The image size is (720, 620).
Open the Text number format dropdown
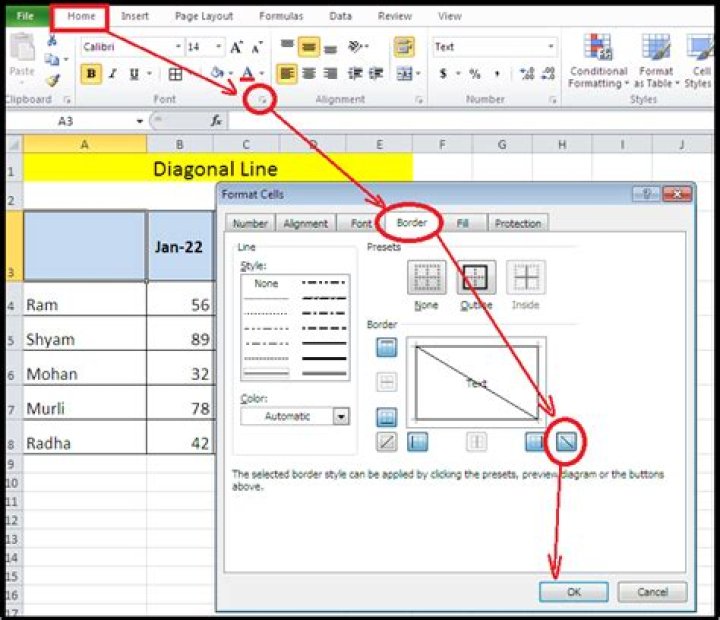(x=550, y=46)
